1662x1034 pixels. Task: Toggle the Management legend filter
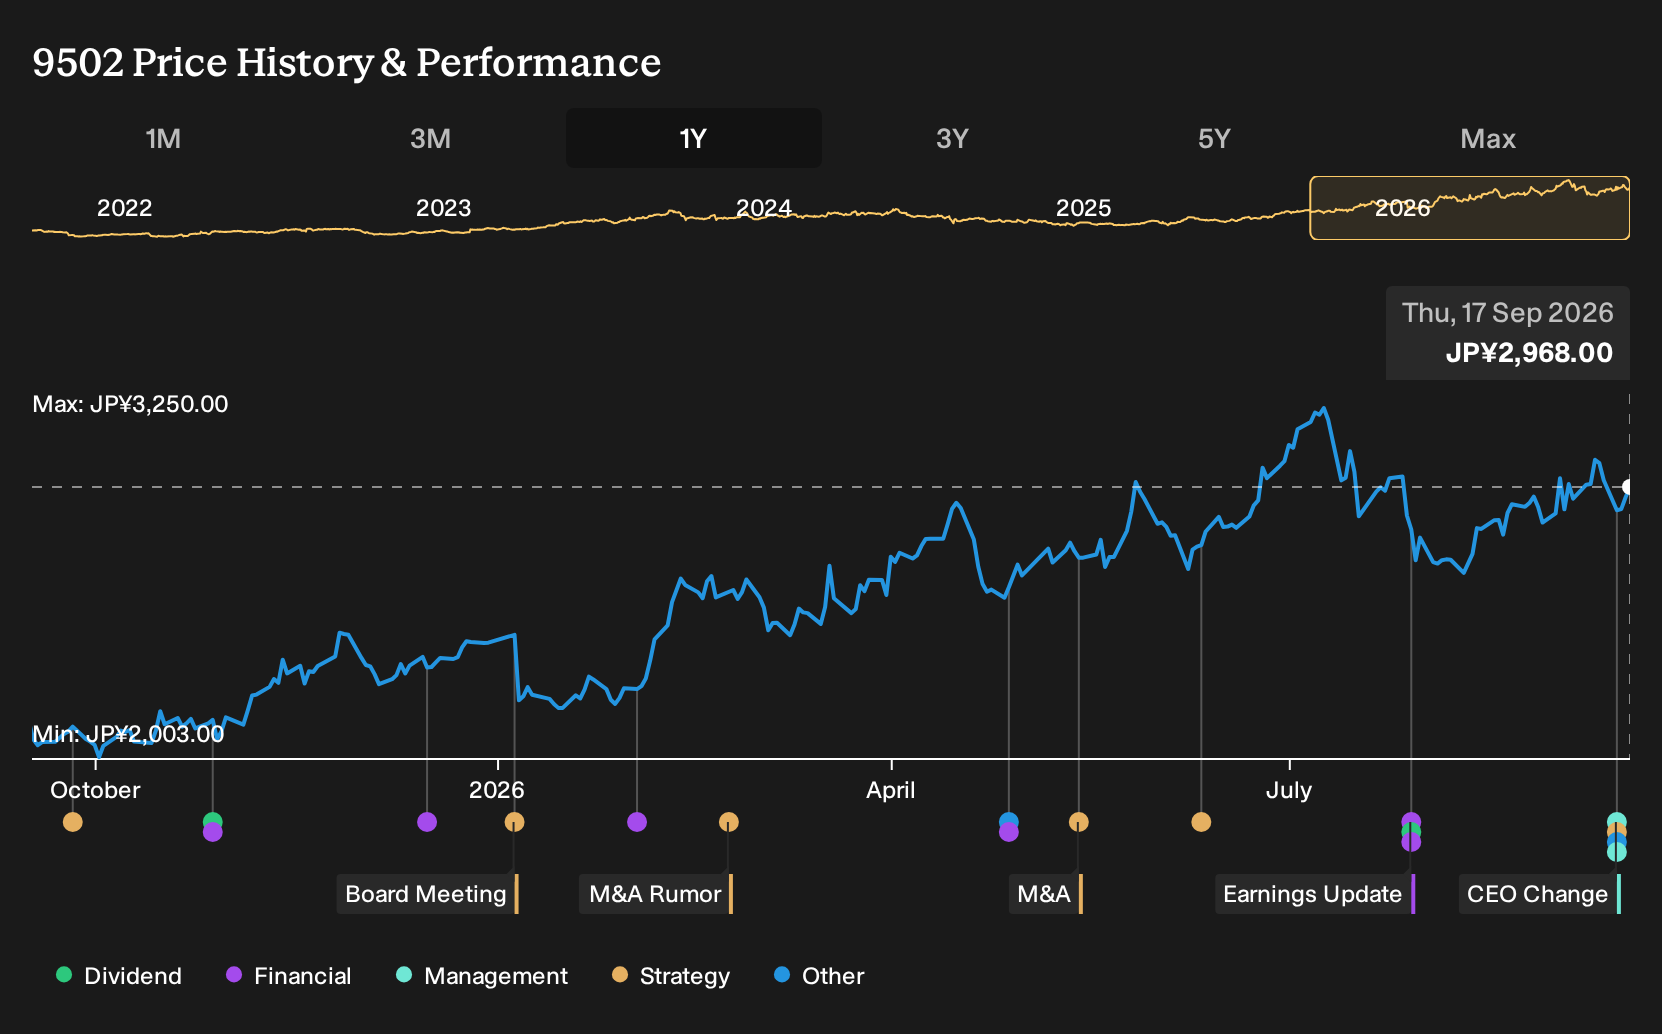(x=482, y=976)
